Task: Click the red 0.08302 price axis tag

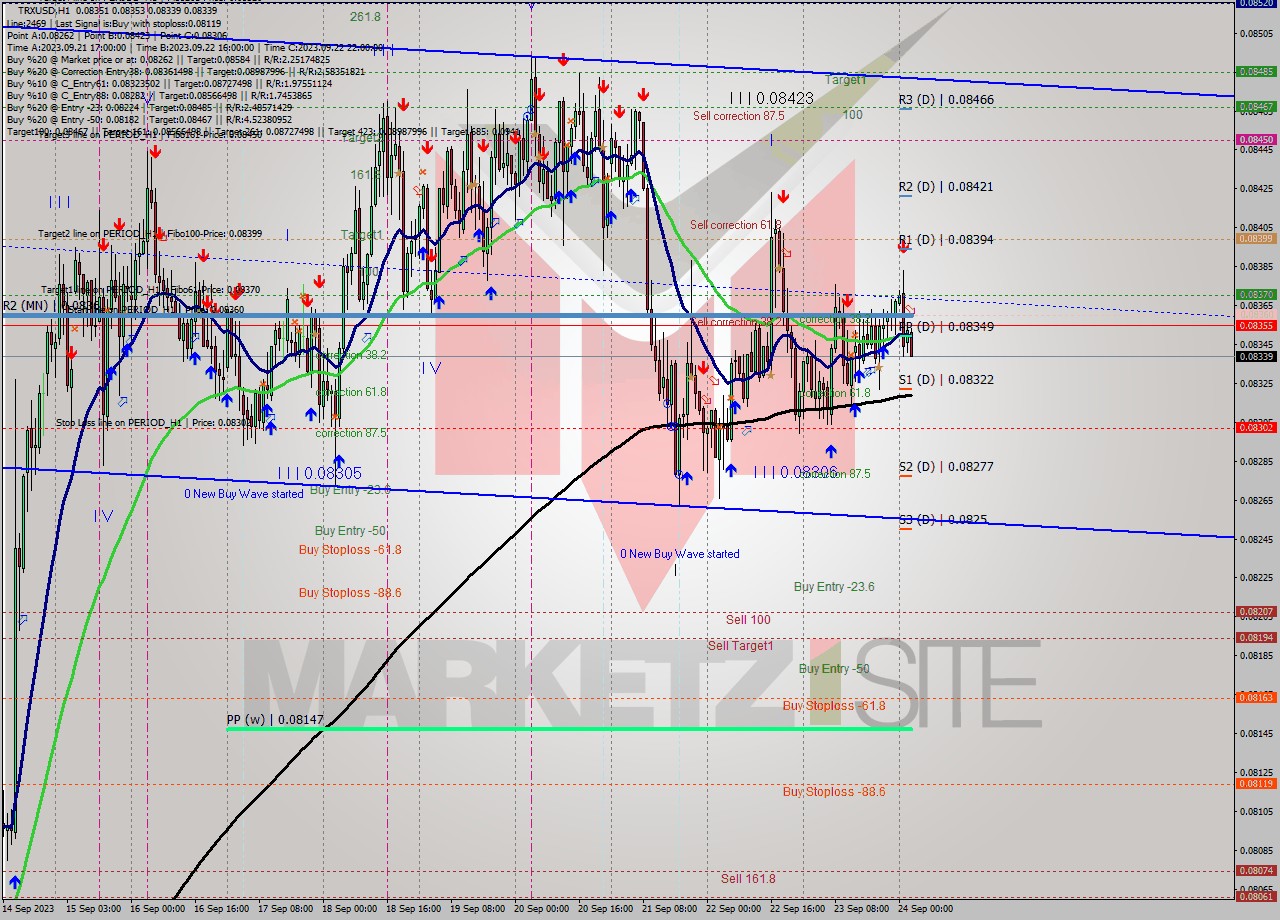Action: [x=1255, y=427]
